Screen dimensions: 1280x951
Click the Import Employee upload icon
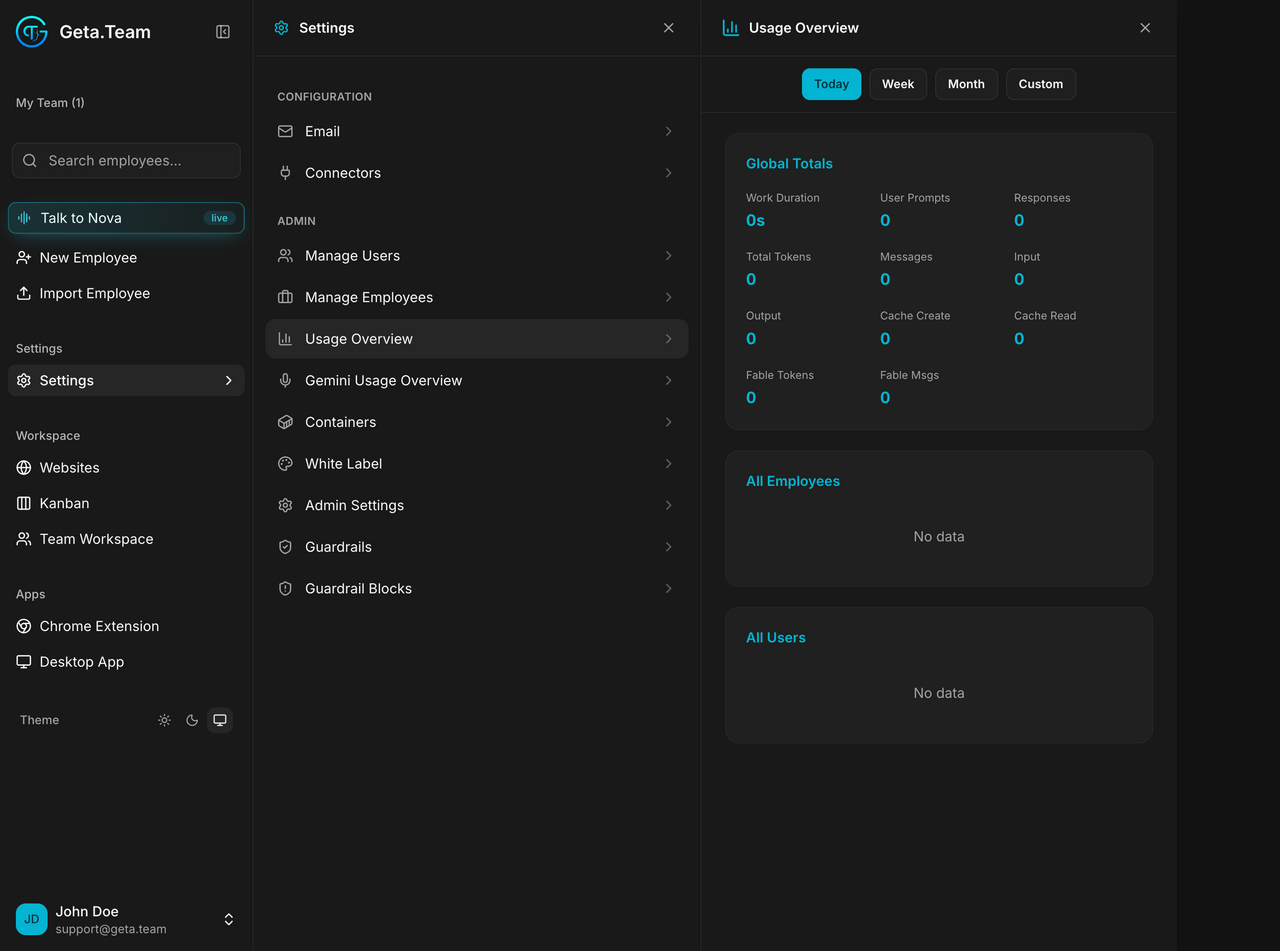point(24,293)
